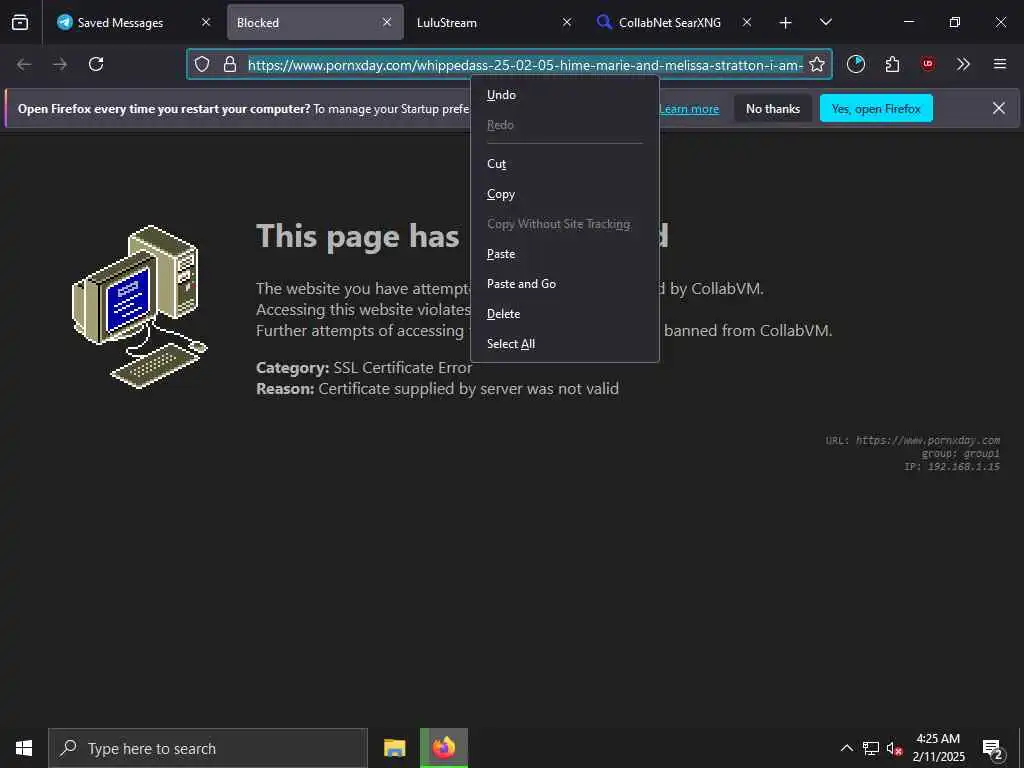Click Yes, open Firefox button
The image size is (1024, 768).
pos(876,108)
